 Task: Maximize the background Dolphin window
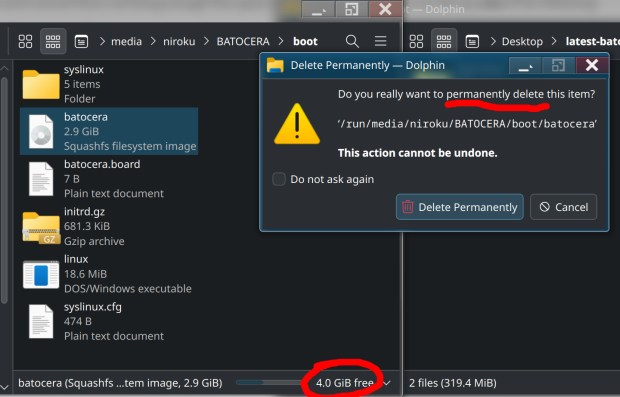coord(352,9)
